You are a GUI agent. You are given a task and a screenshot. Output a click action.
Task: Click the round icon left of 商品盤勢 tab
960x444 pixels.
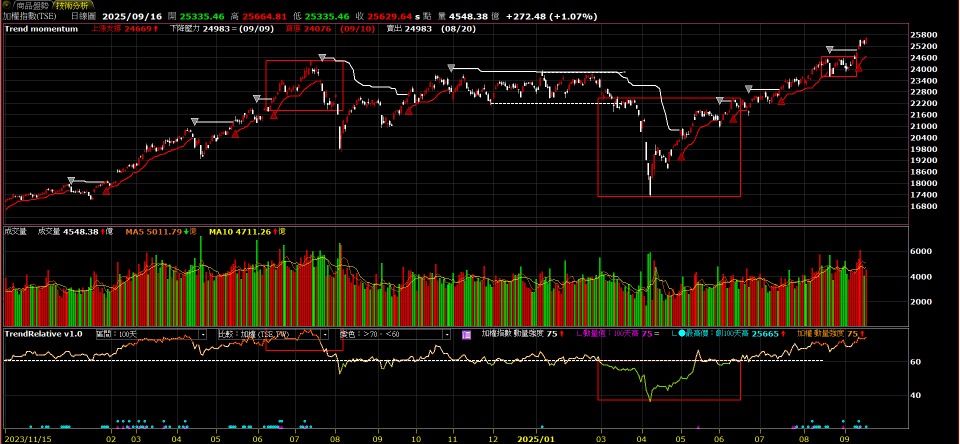(7, 6)
